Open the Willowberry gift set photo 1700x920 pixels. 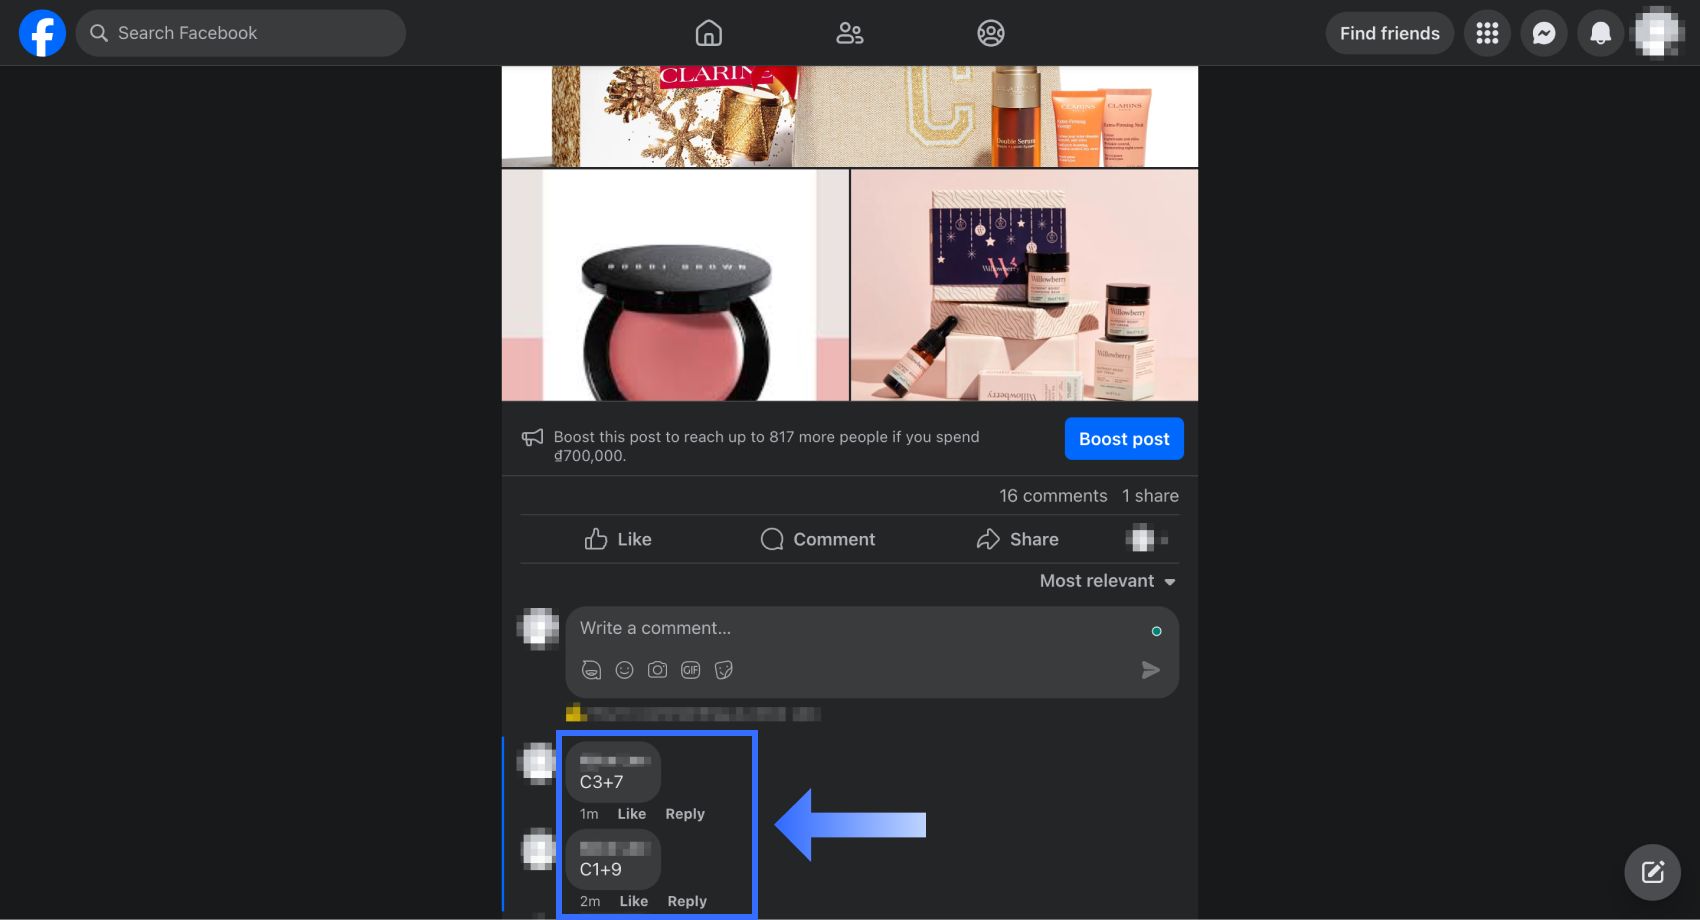(x=1025, y=285)
